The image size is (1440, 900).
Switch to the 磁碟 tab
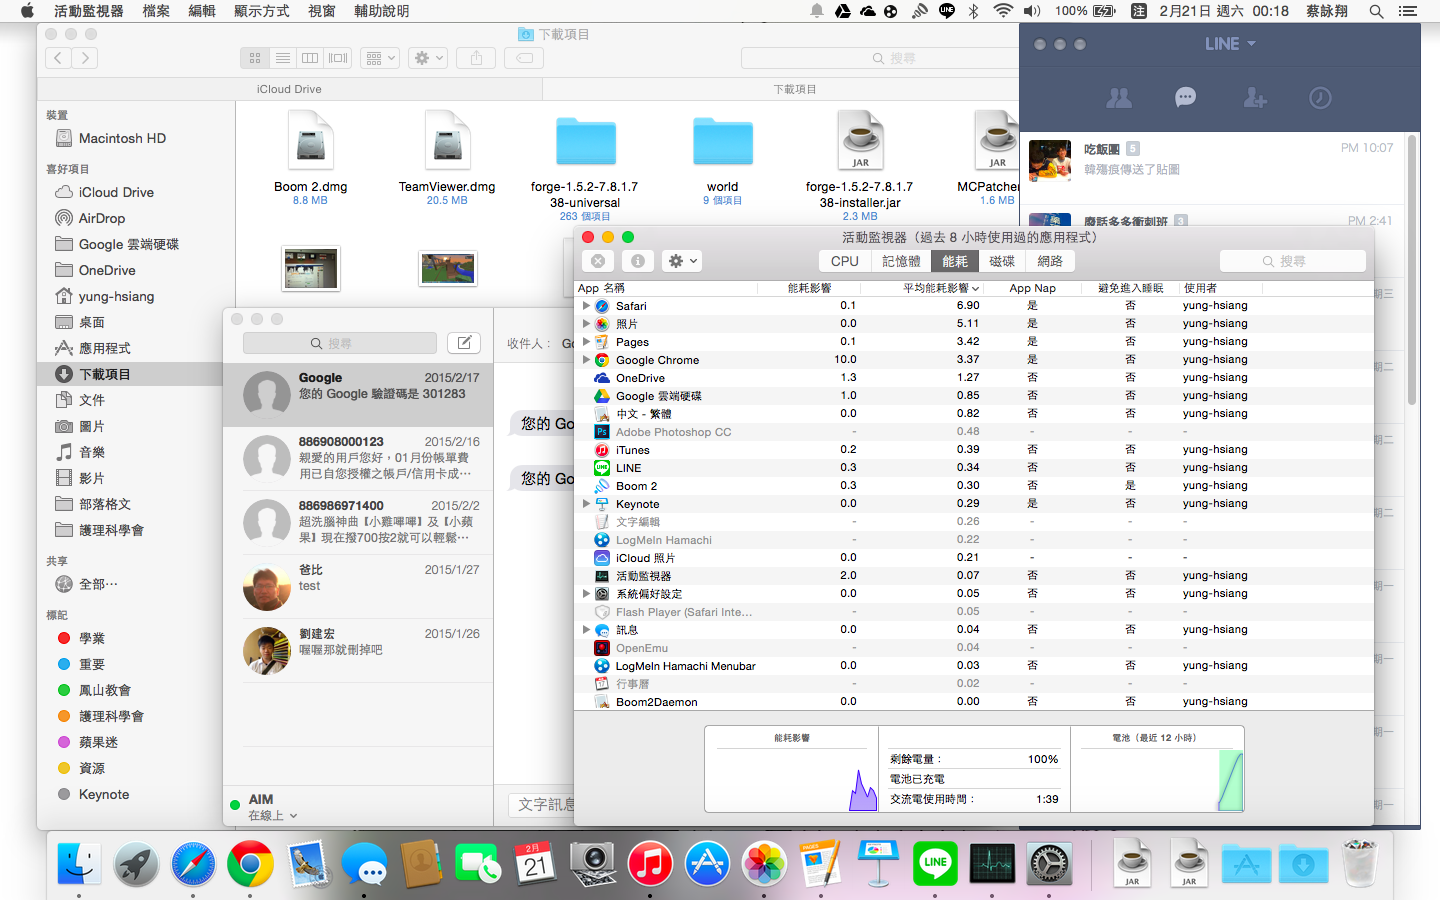click(x=1002, y=261)
